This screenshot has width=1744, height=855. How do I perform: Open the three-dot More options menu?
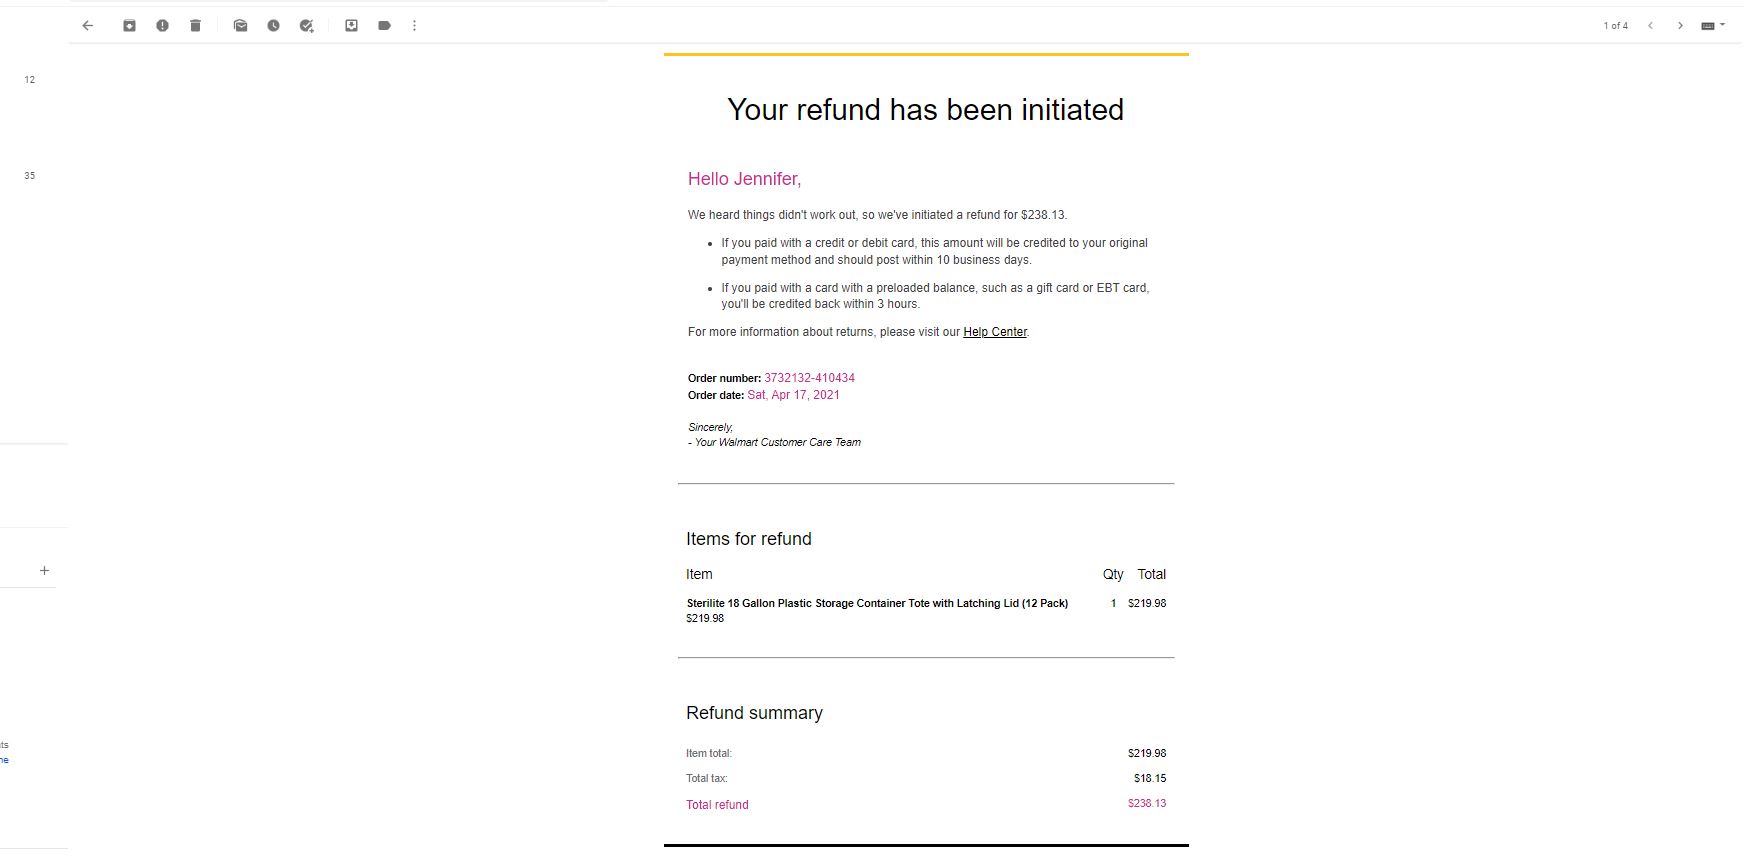tap(414, 26)
